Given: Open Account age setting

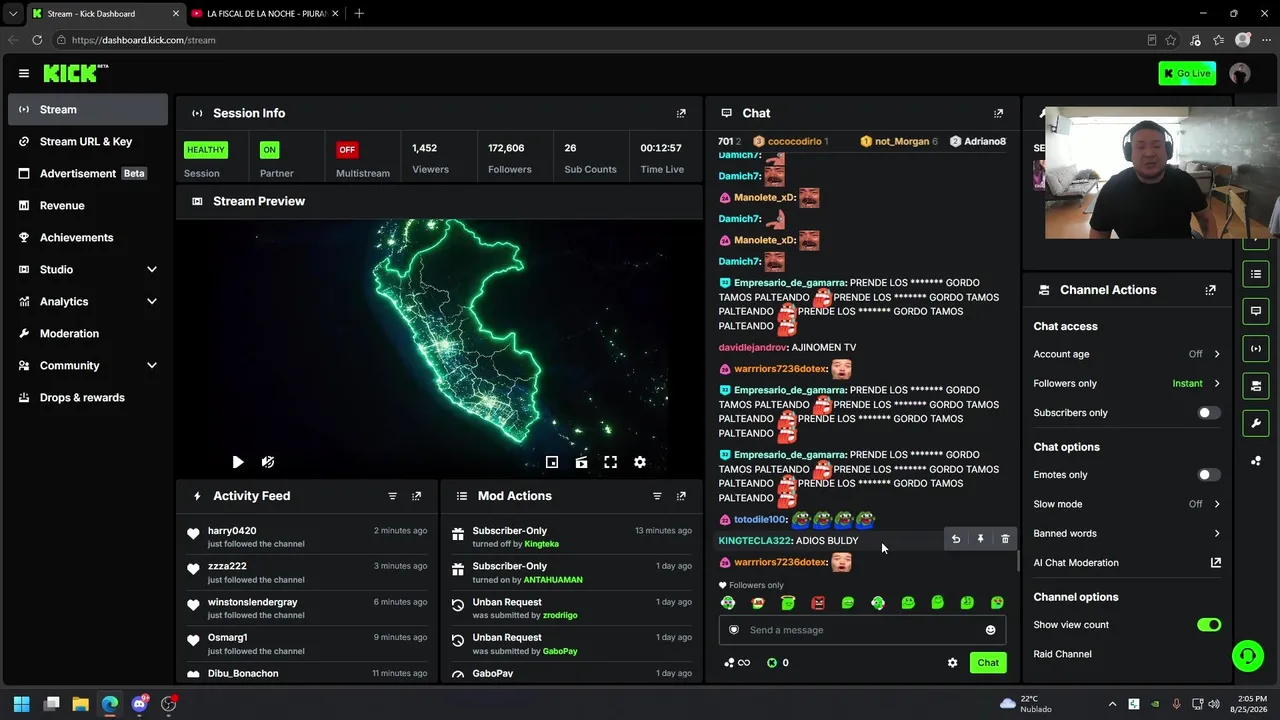Looking at the screenshot, I should [1127, 354].
